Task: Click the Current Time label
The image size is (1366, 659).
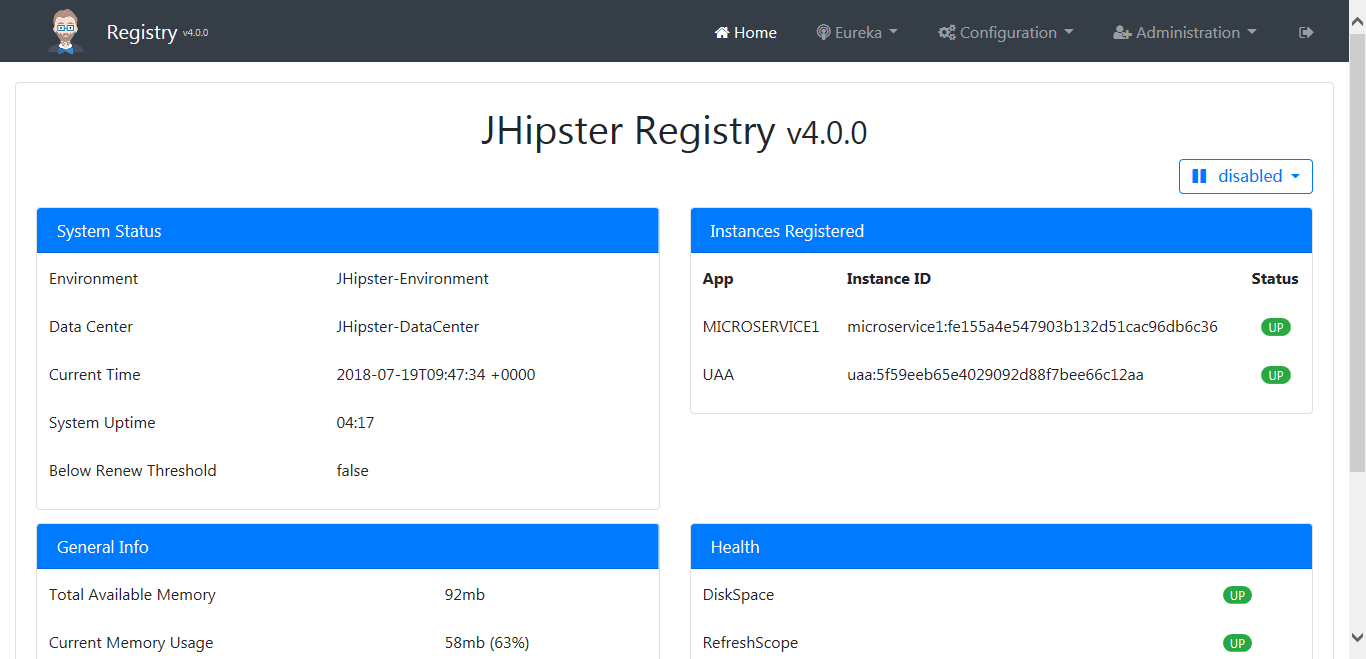Action: [95, 375]
